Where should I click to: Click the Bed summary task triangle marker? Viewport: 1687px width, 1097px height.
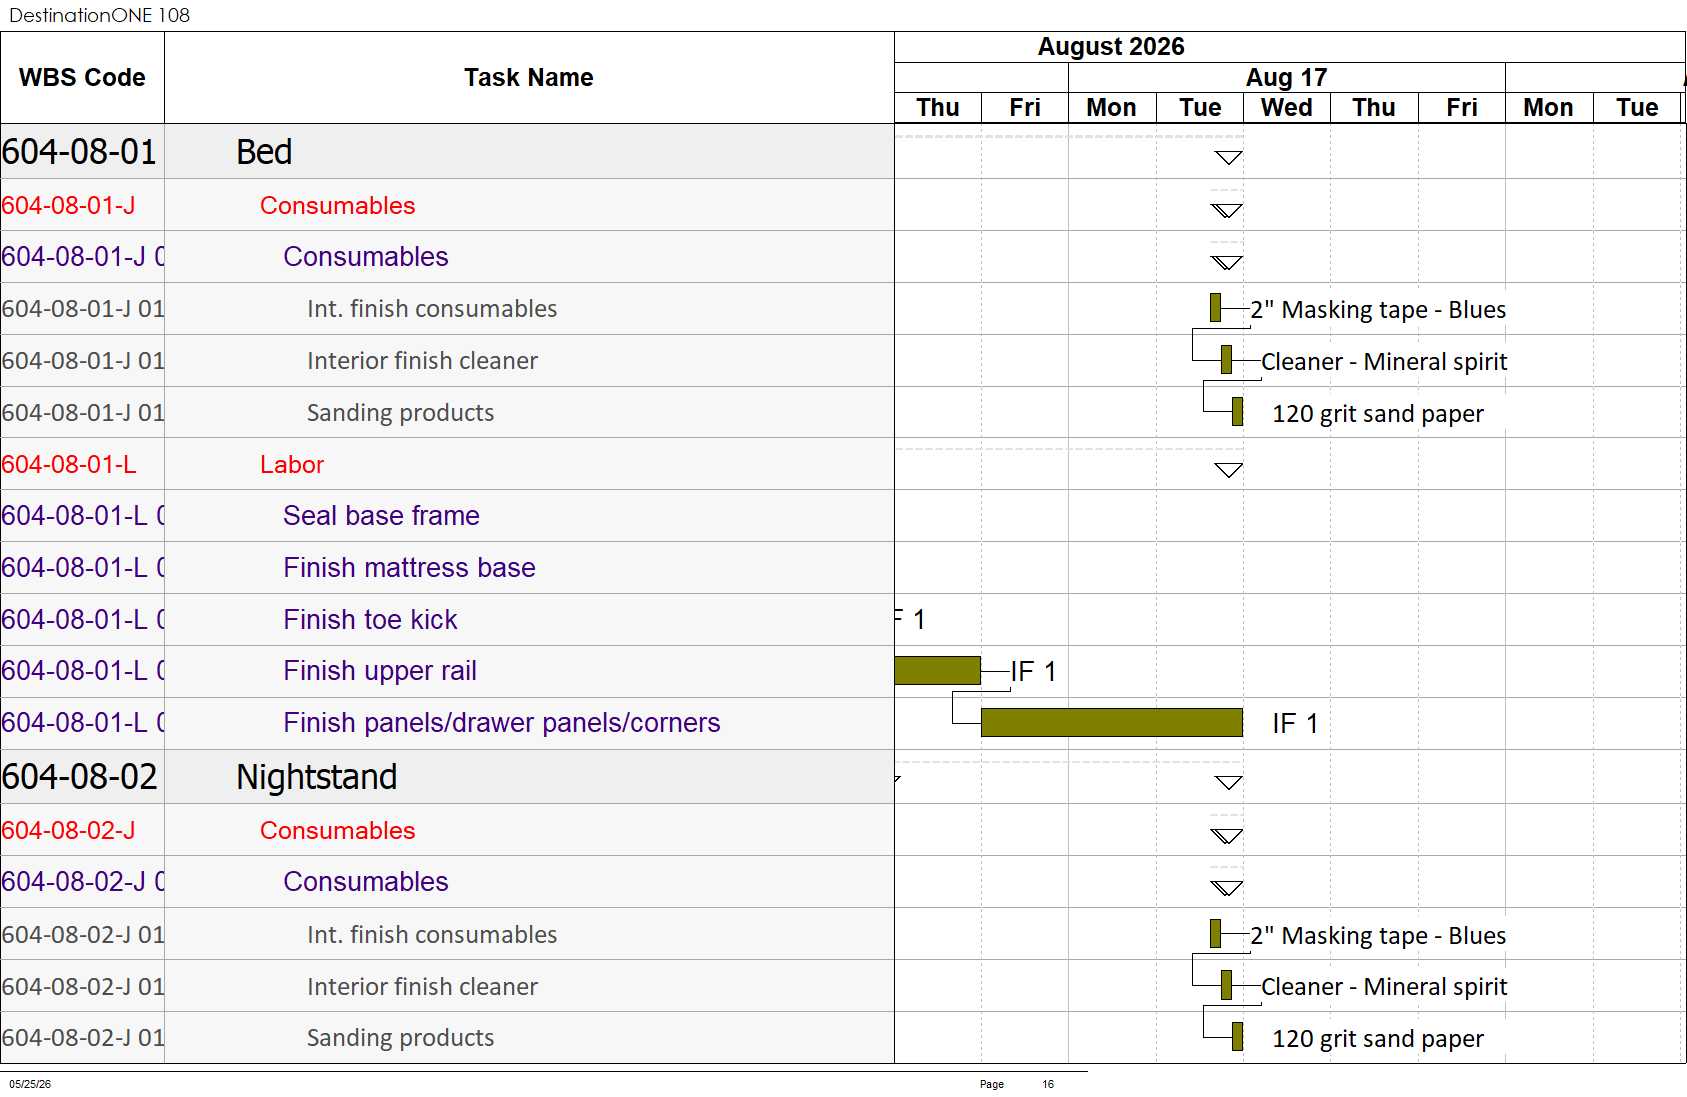1228,157
